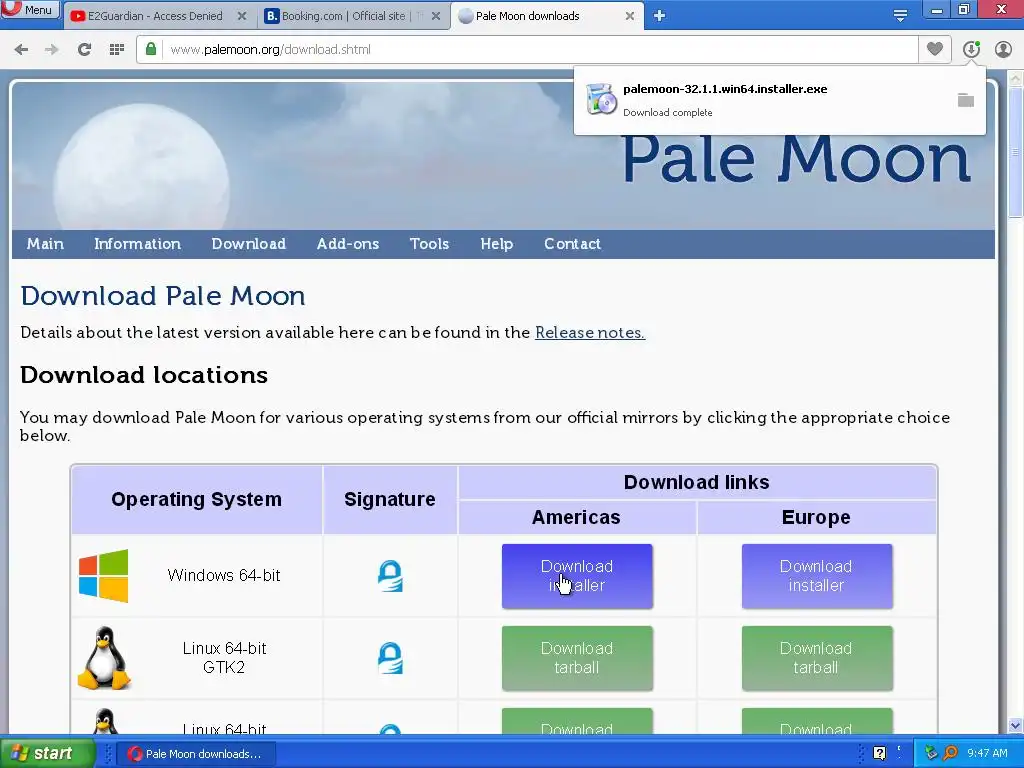The width and height of the screenshot is (1024, 768).
Task: Close the E2Guardian tab
Action: [242, 16]
